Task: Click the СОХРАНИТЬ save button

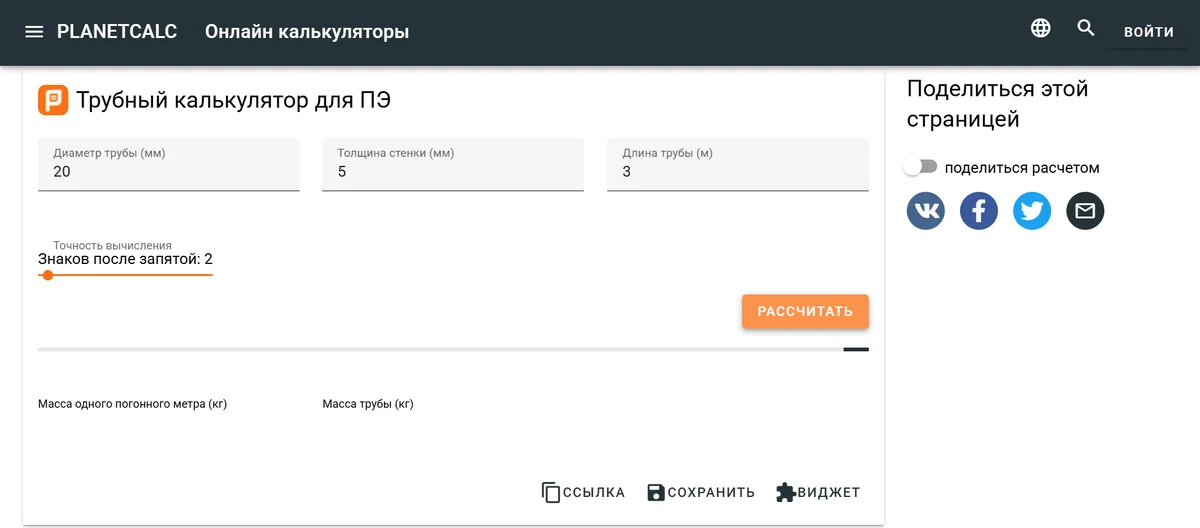Action: tap(700, 492)
